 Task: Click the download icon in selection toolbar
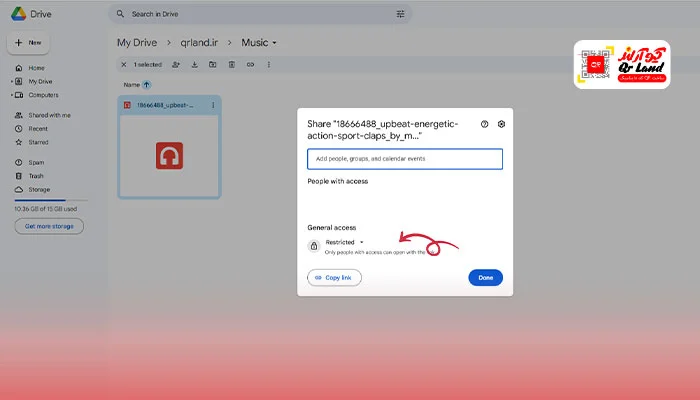click(x=194, y=65)
